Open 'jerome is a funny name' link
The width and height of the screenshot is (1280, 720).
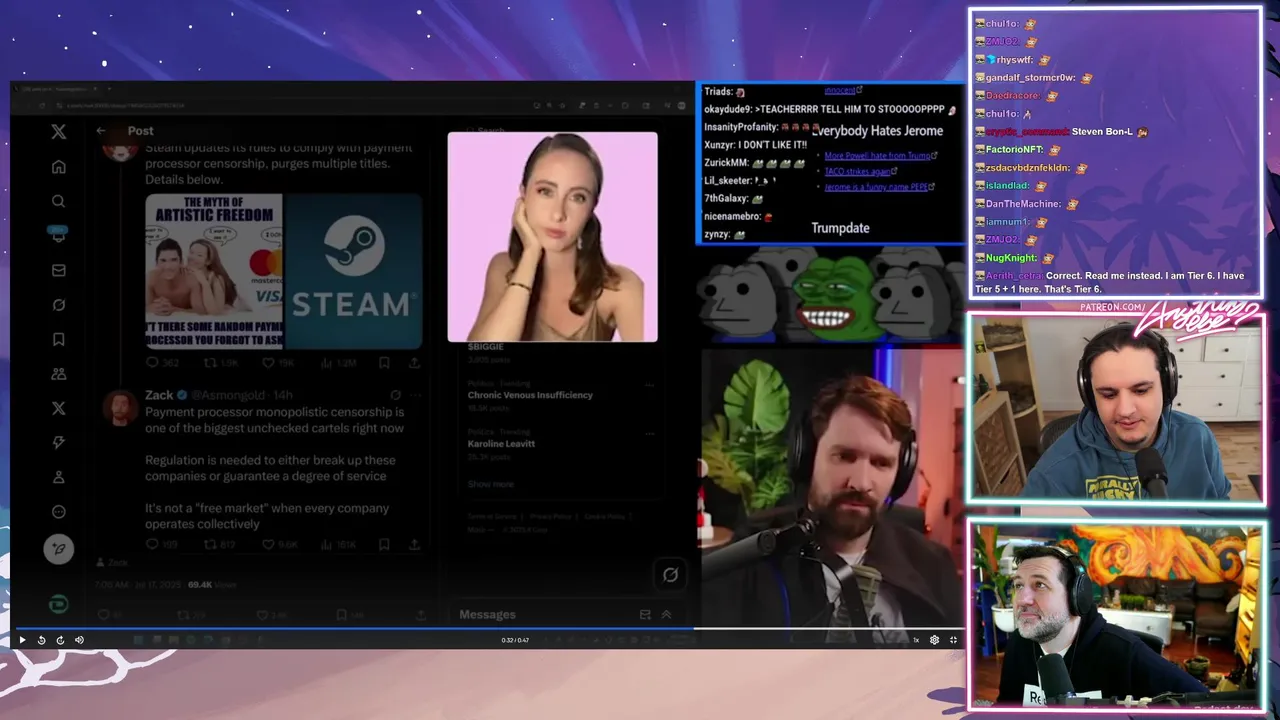click(878, 187)
